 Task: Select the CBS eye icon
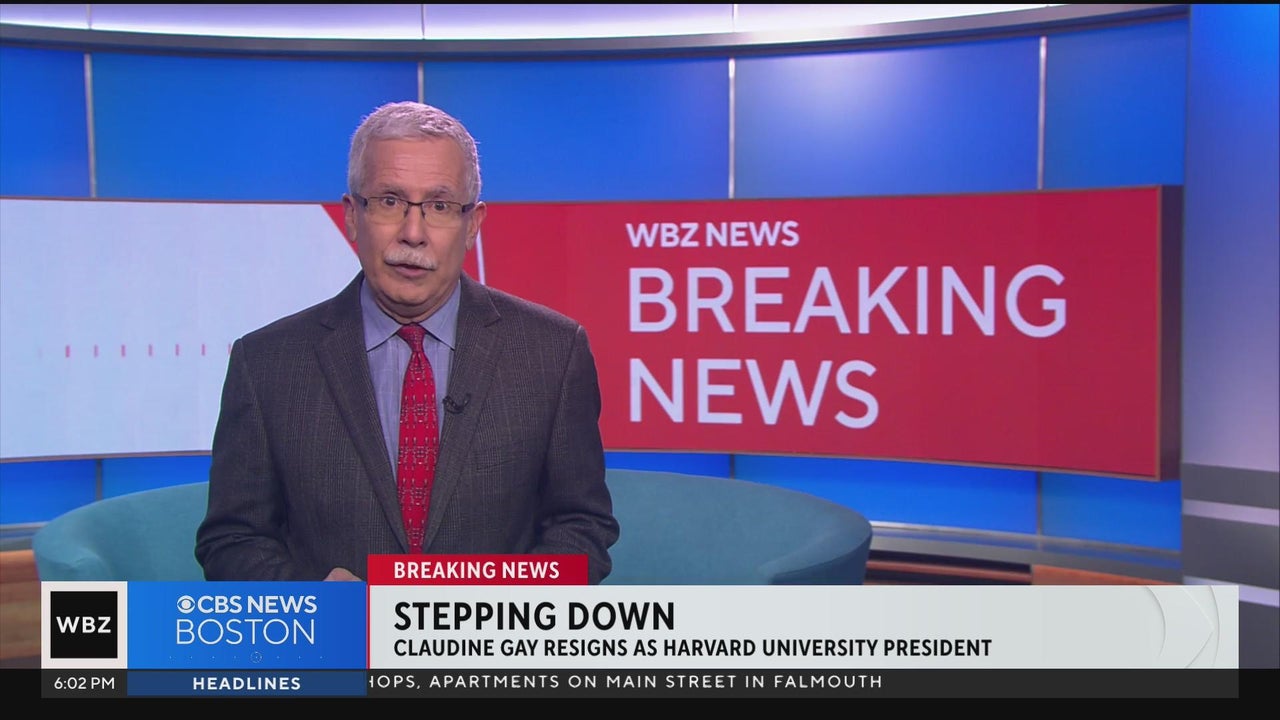click(187, 604)
